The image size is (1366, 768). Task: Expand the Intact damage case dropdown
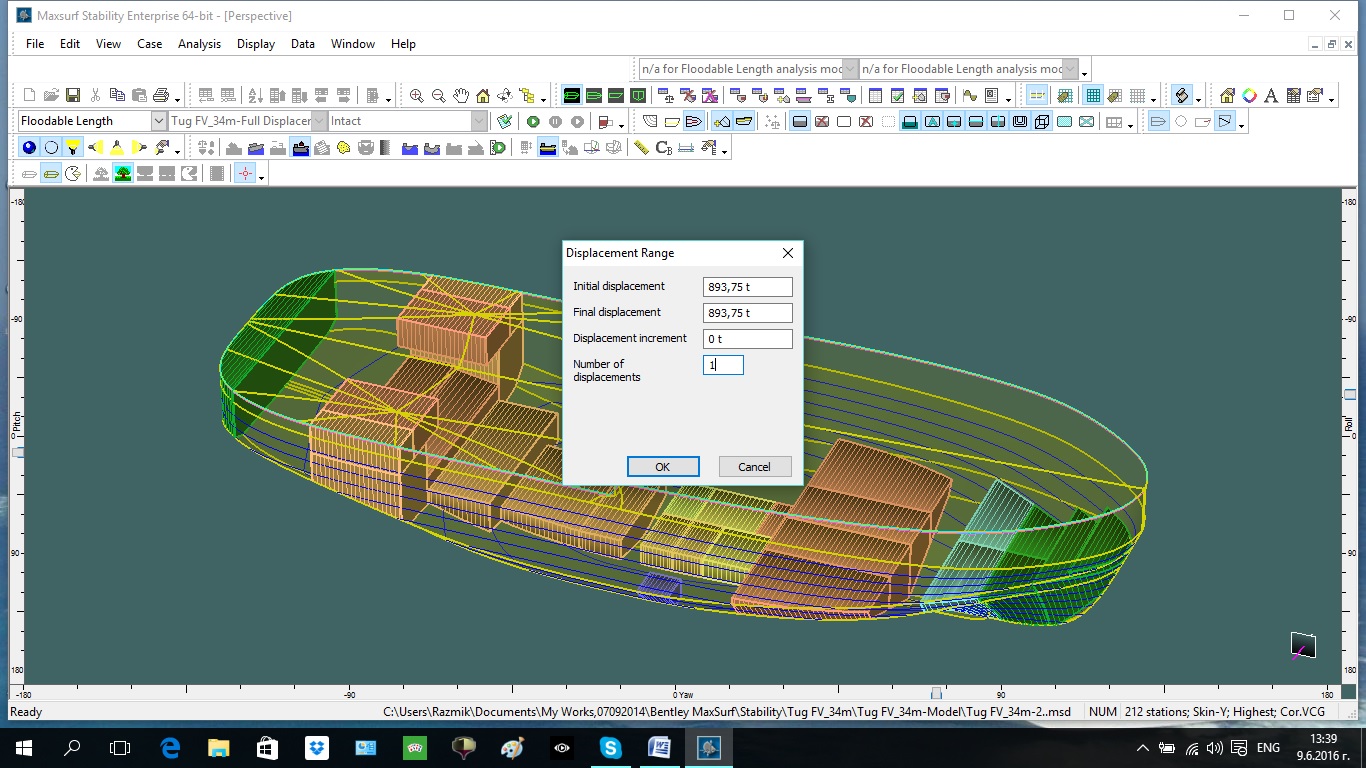(479, 121)
